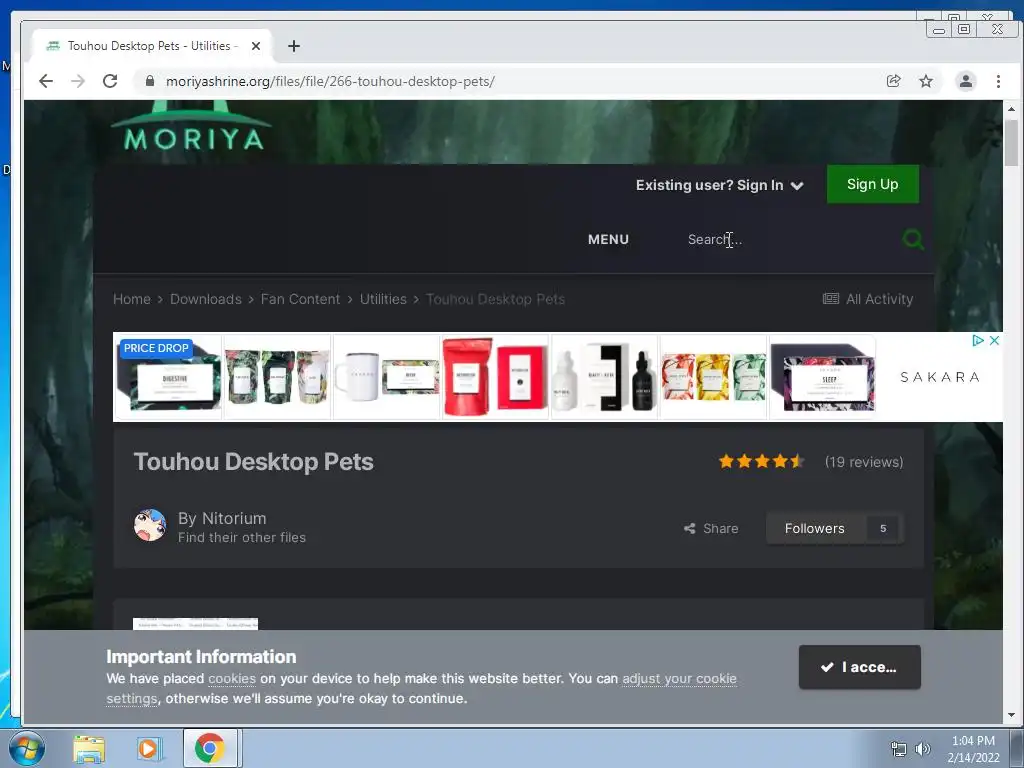Open Downloads breadcrumb link
Viewport: 1024px width, 768px height.
tap(206, 299)
